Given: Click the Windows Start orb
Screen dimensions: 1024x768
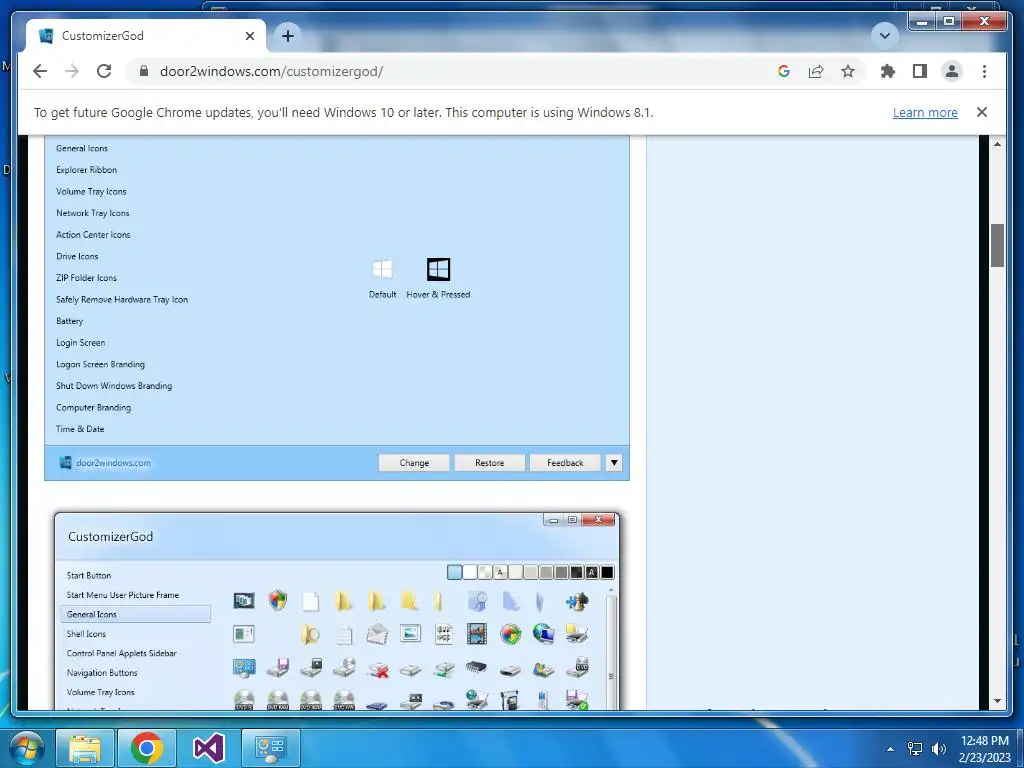Looking at the screenshot, I should [x=26, y=748].
